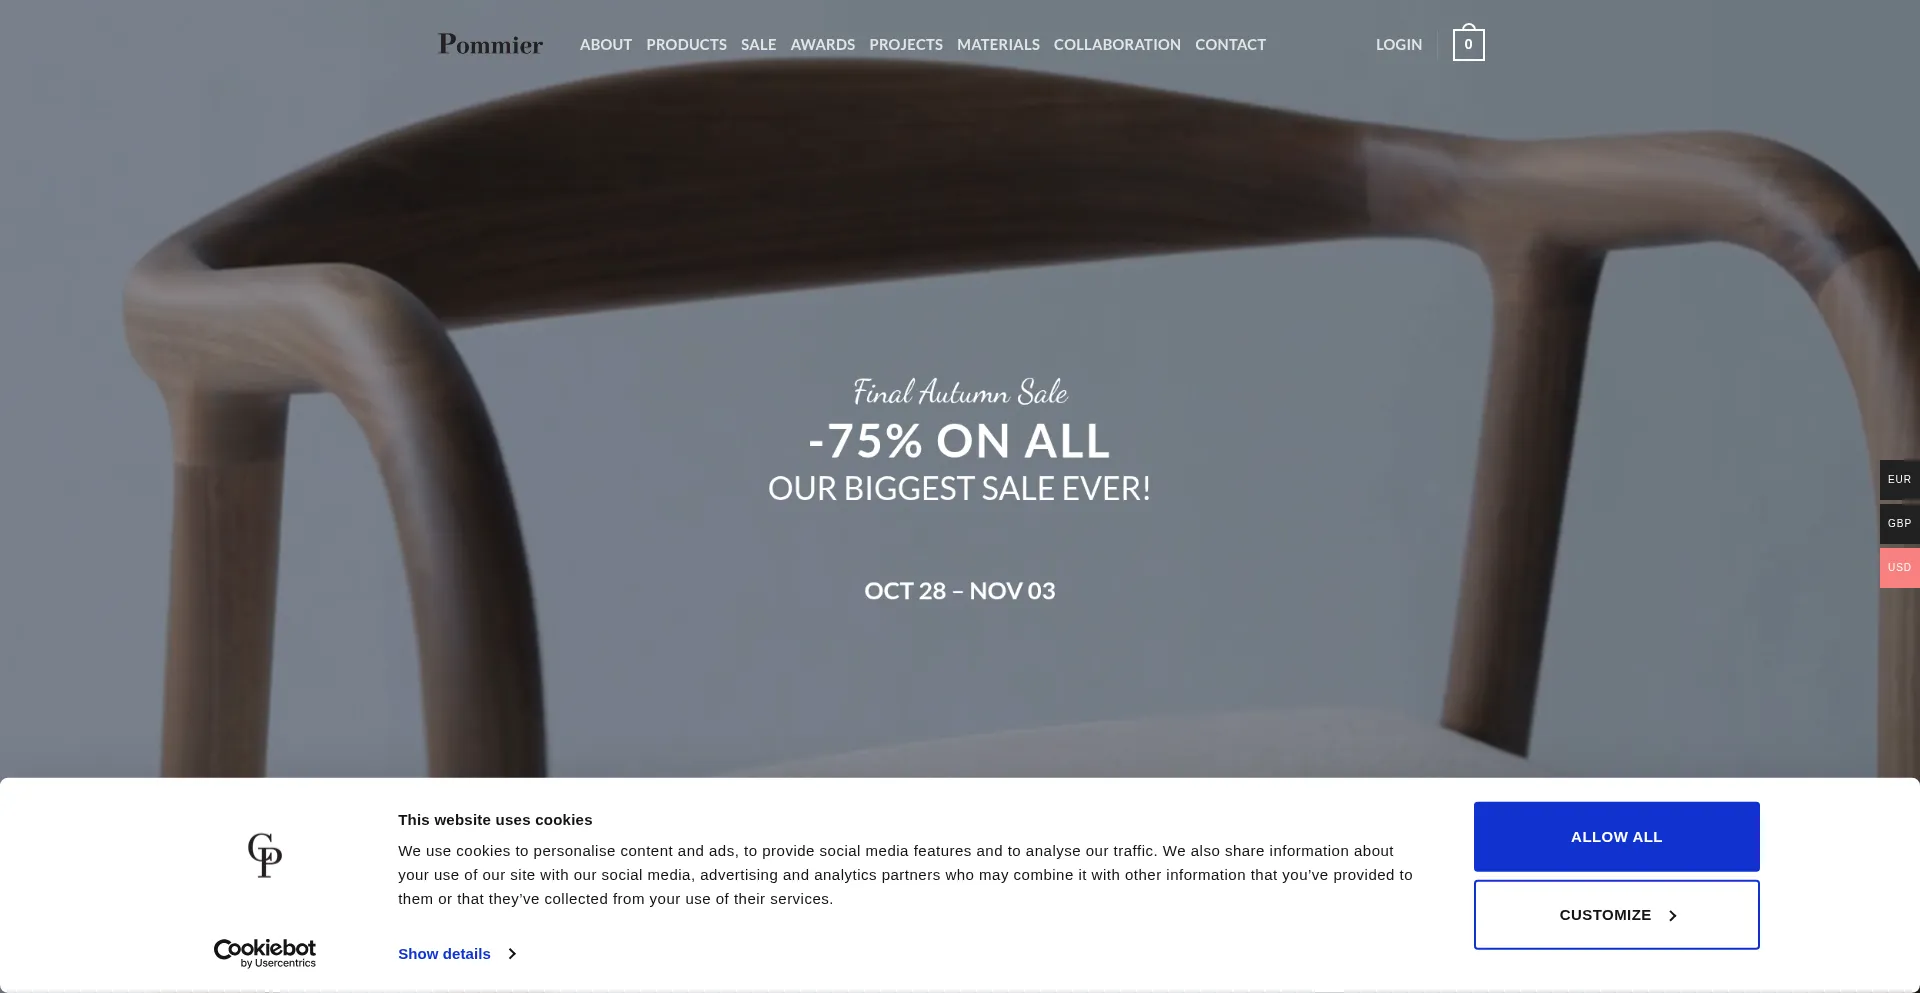Select the USD currency option
The image size is (1920, 993).
1899,568
